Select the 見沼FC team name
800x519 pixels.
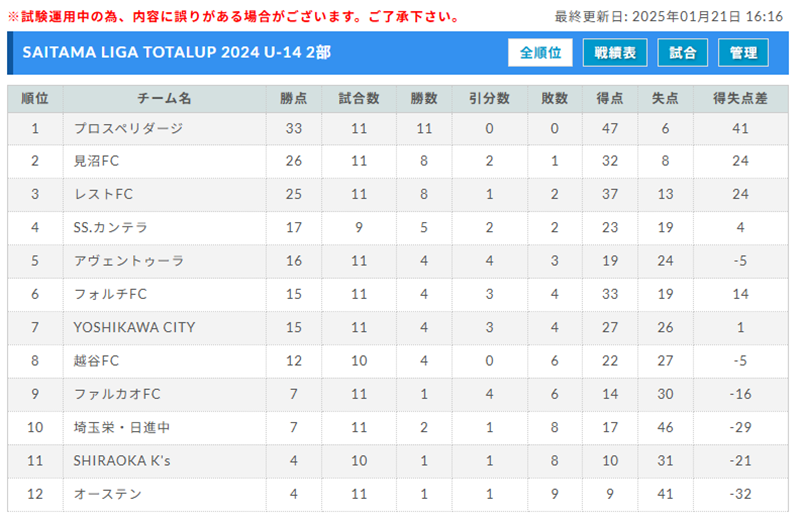[96, 161]
